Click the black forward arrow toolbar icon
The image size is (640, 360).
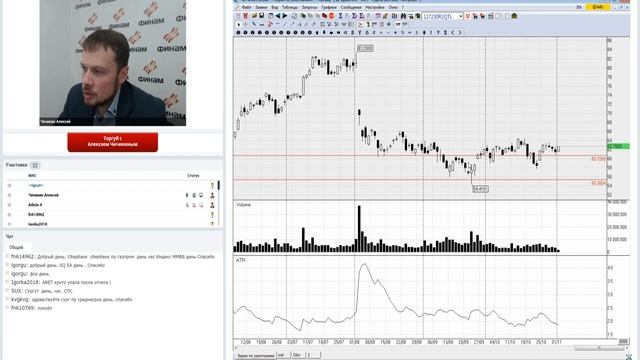tap(285, 16)
